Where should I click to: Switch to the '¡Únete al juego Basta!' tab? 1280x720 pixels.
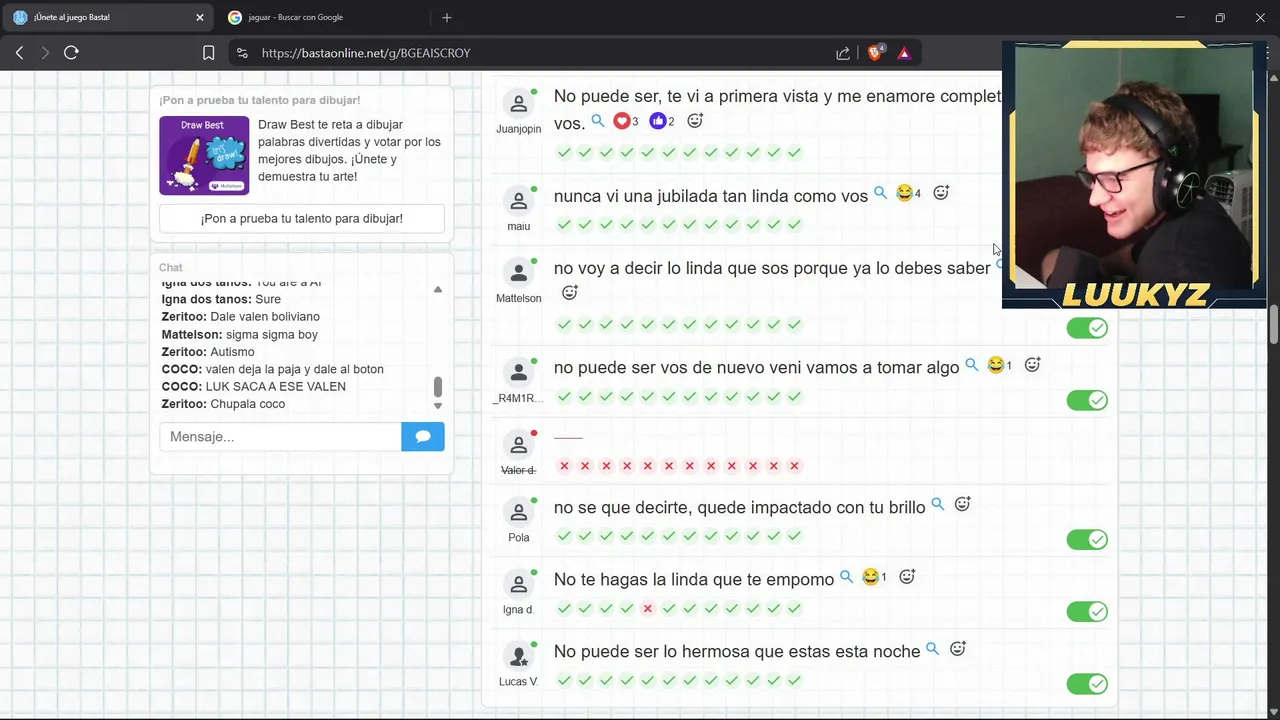click(106, 17)
